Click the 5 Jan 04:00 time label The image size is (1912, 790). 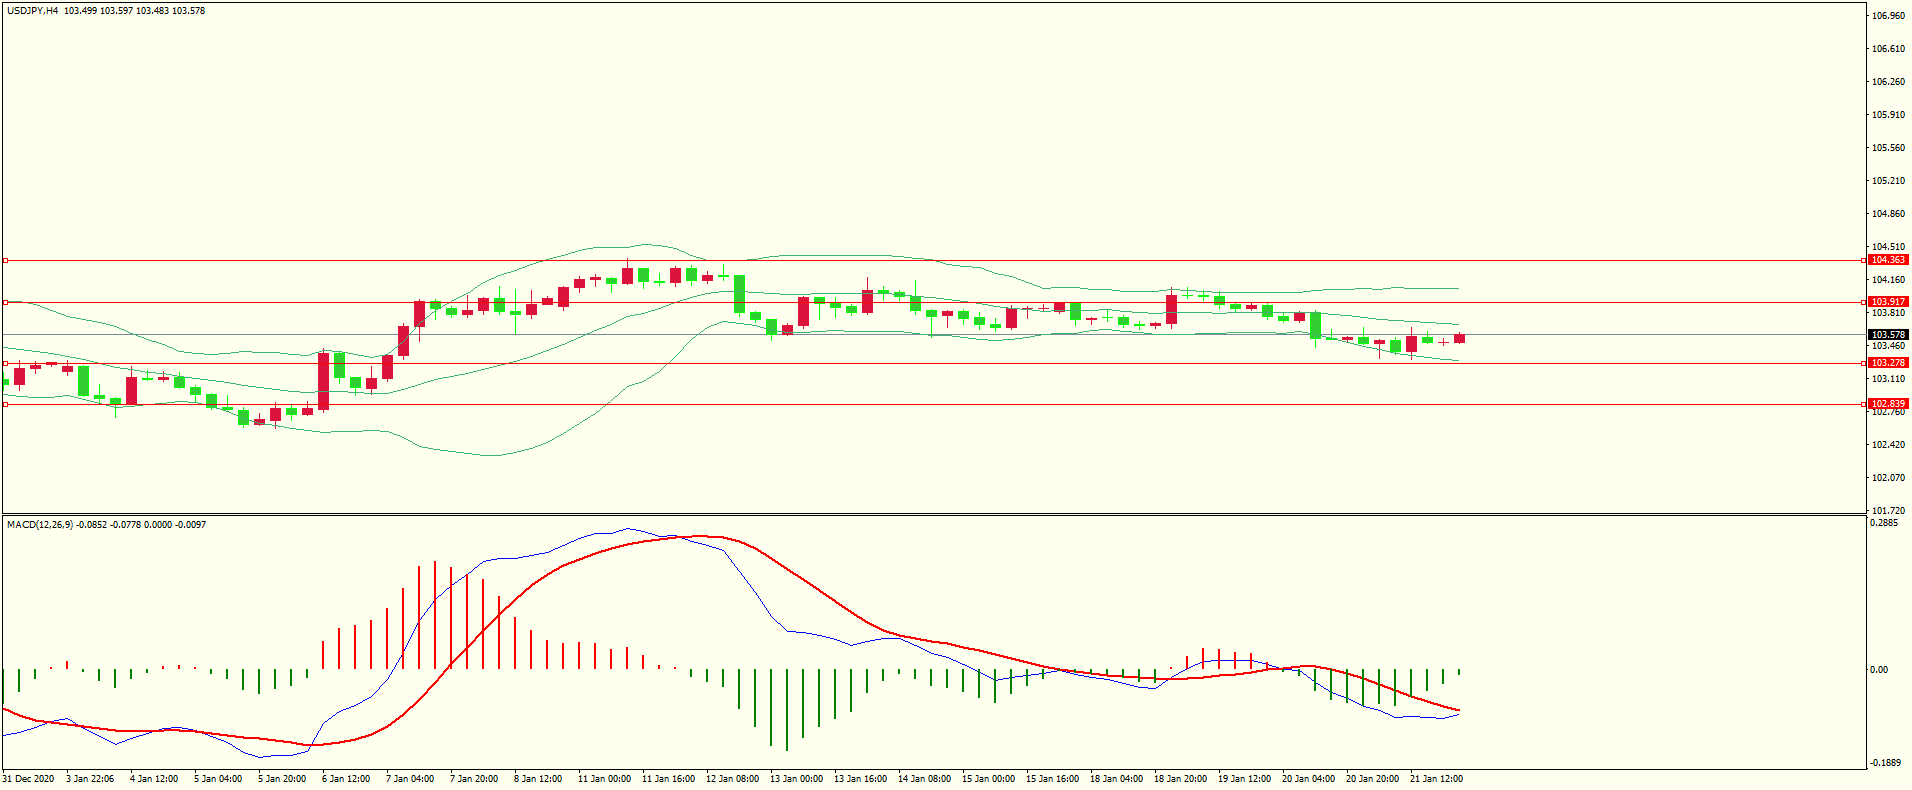(218, 779)
